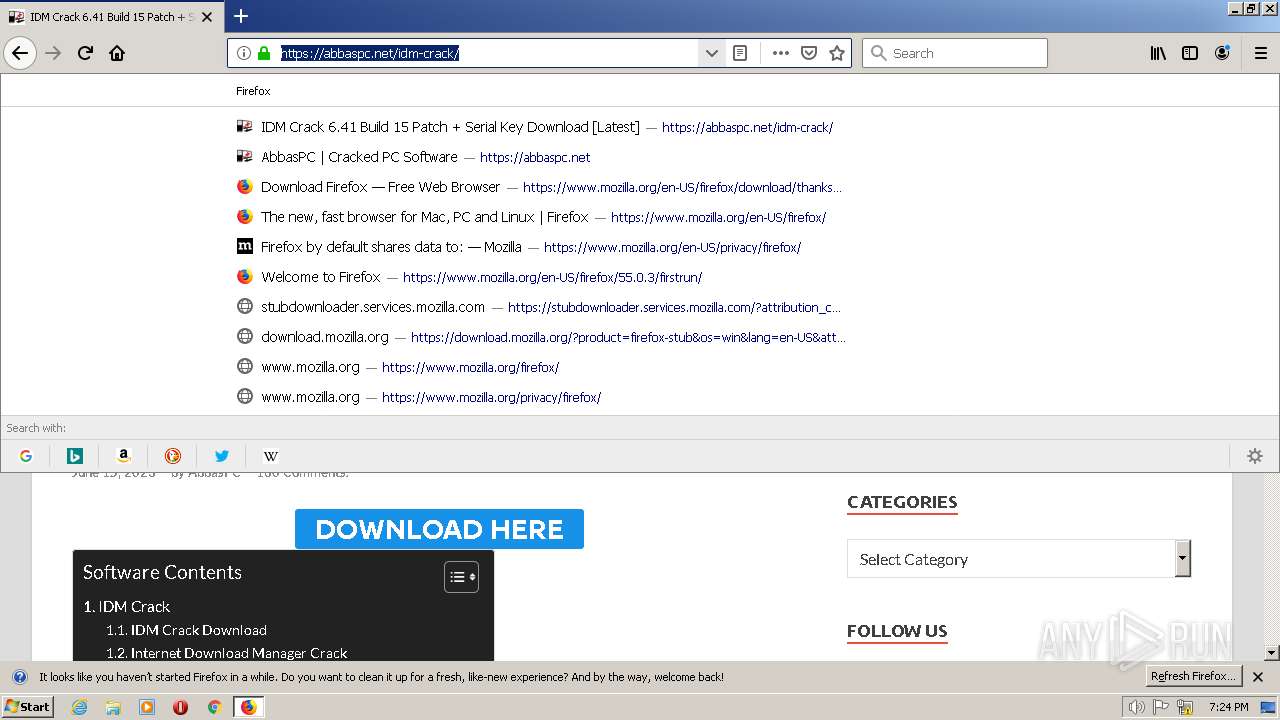Search with Google one-off icon
The height and width of the screenshot is (720, 1280).
click(26, 456)
